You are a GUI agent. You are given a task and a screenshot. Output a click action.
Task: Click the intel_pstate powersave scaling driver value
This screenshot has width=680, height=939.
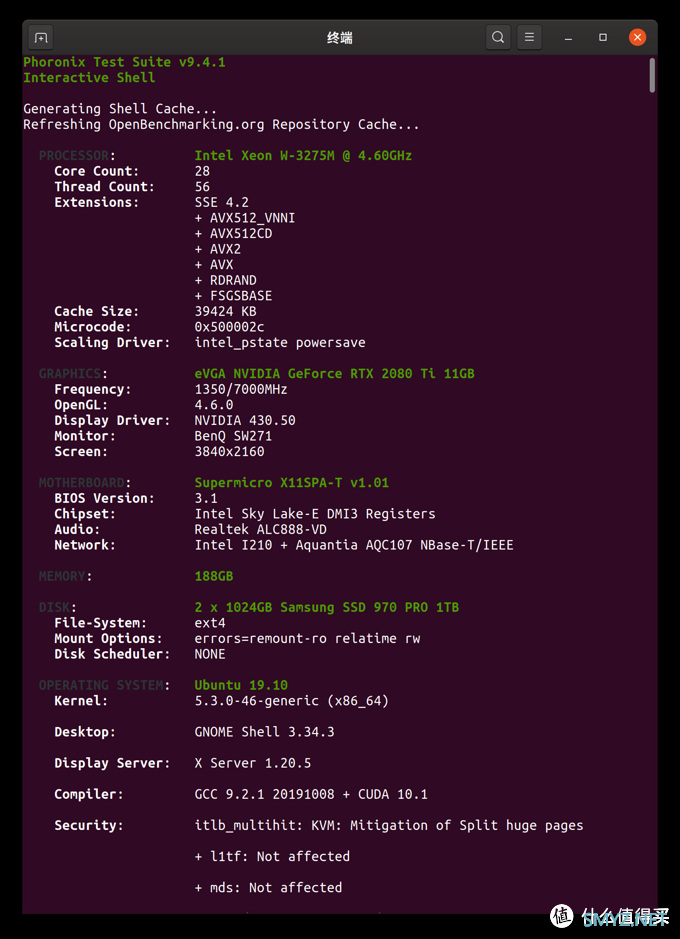pos(280,343)
